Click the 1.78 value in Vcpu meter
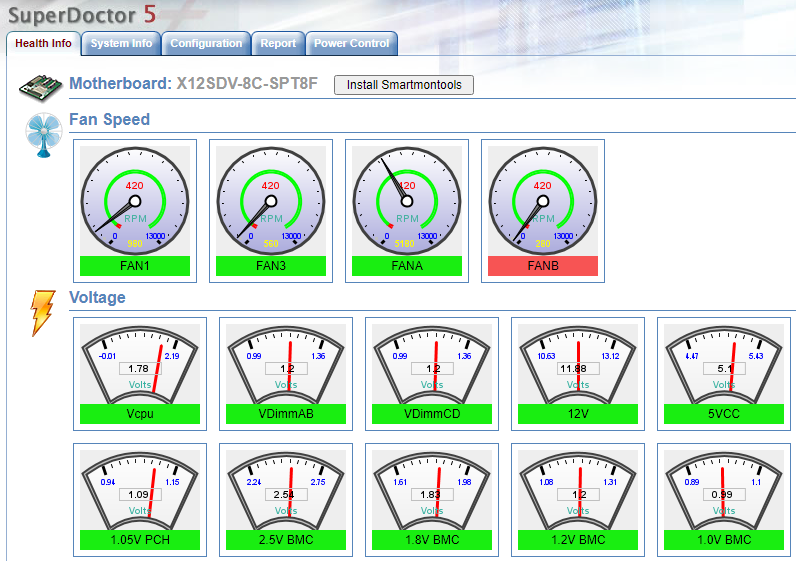Viewport: 796px width, 561px height. 138,369
